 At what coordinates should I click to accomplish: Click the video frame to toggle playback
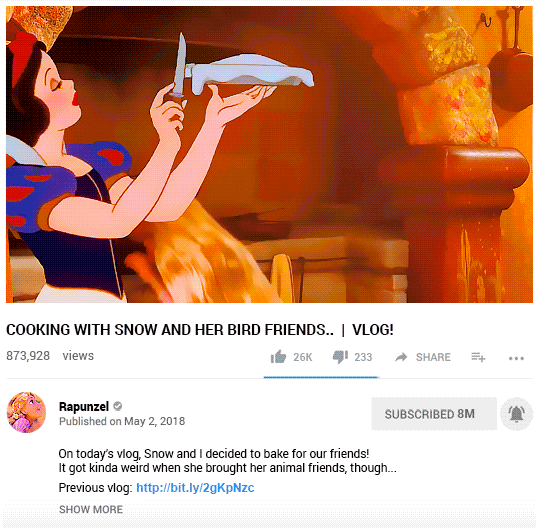pos(269,154)
